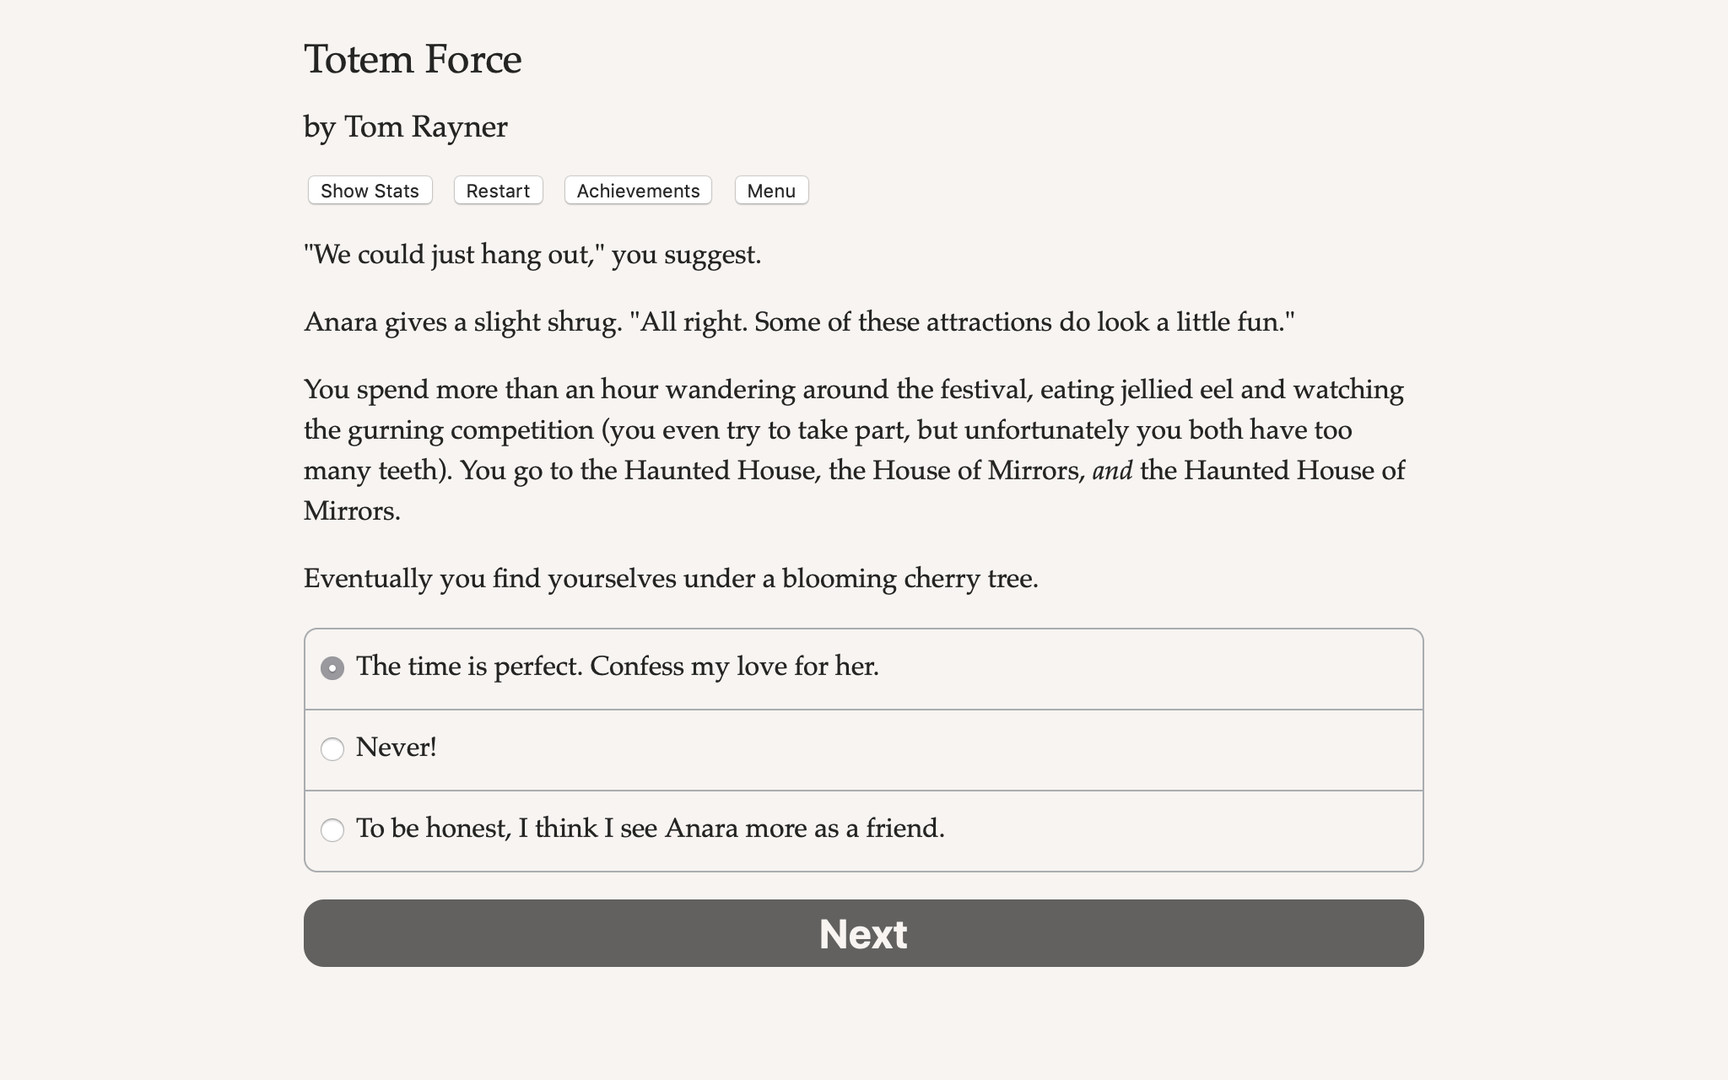Pick "I see Anara more as a friend"
The image size is (1728, 1080).
click(x=332, y=830)
